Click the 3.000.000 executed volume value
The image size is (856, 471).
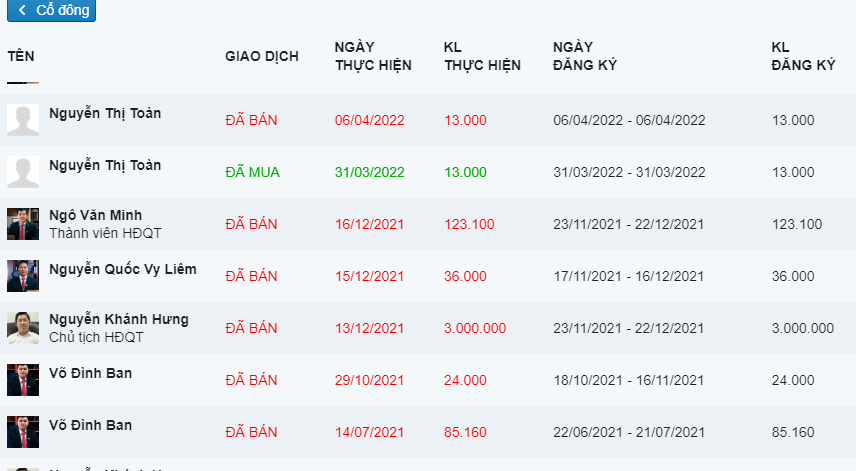coord(475,328)
